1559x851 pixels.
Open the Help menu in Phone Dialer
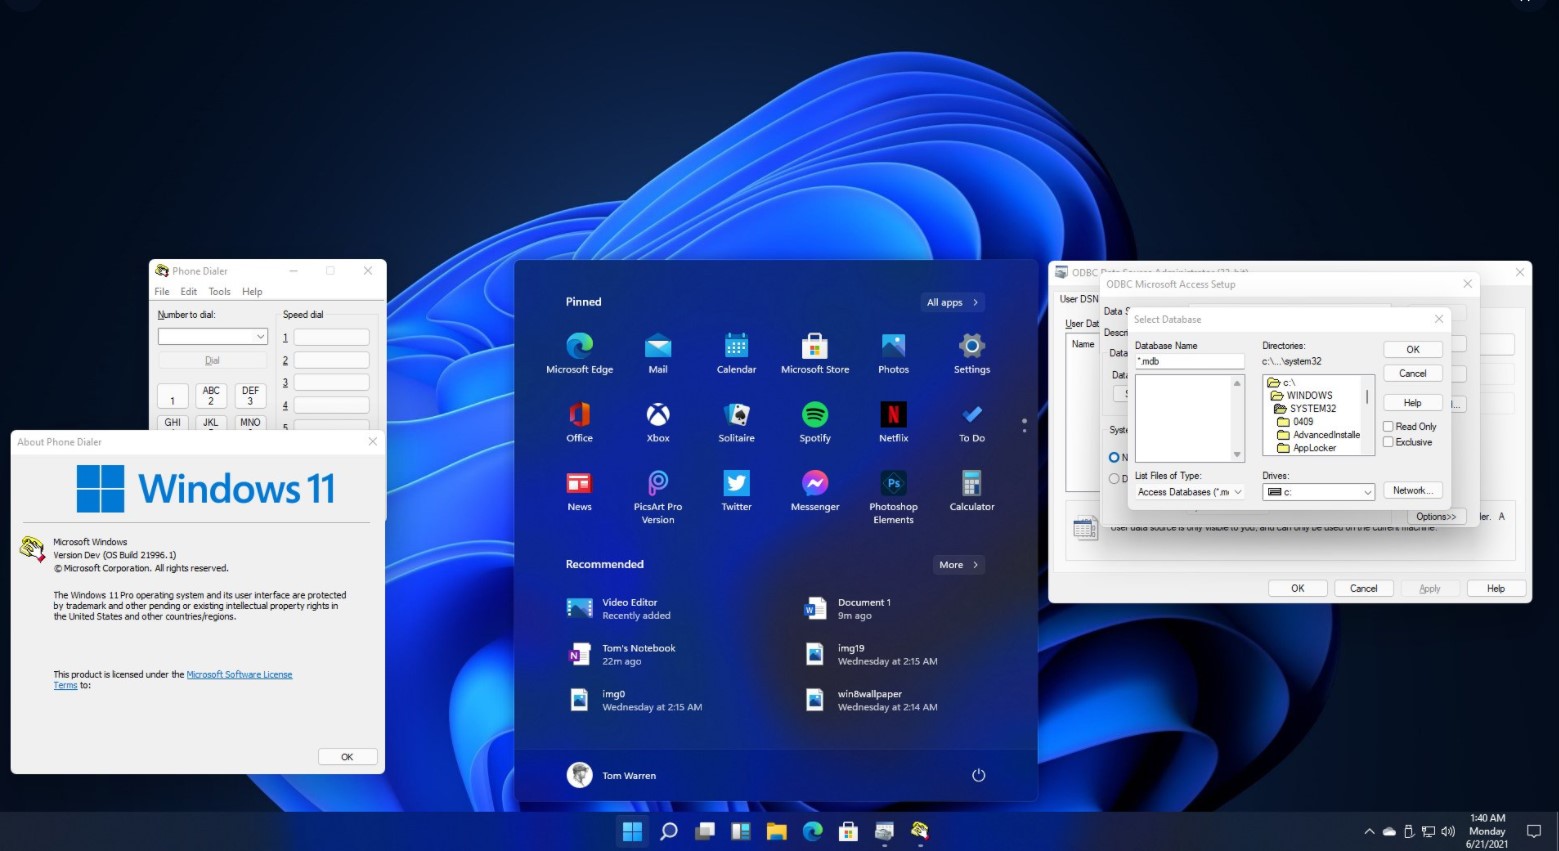click(x=252, y=292)
